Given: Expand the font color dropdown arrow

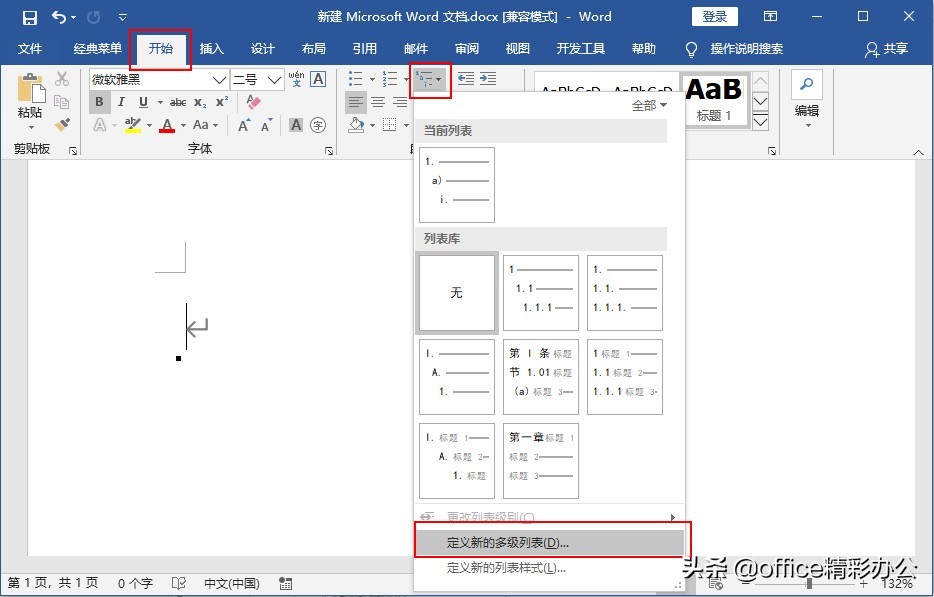Looking at the screenshot, I should 183,126.
